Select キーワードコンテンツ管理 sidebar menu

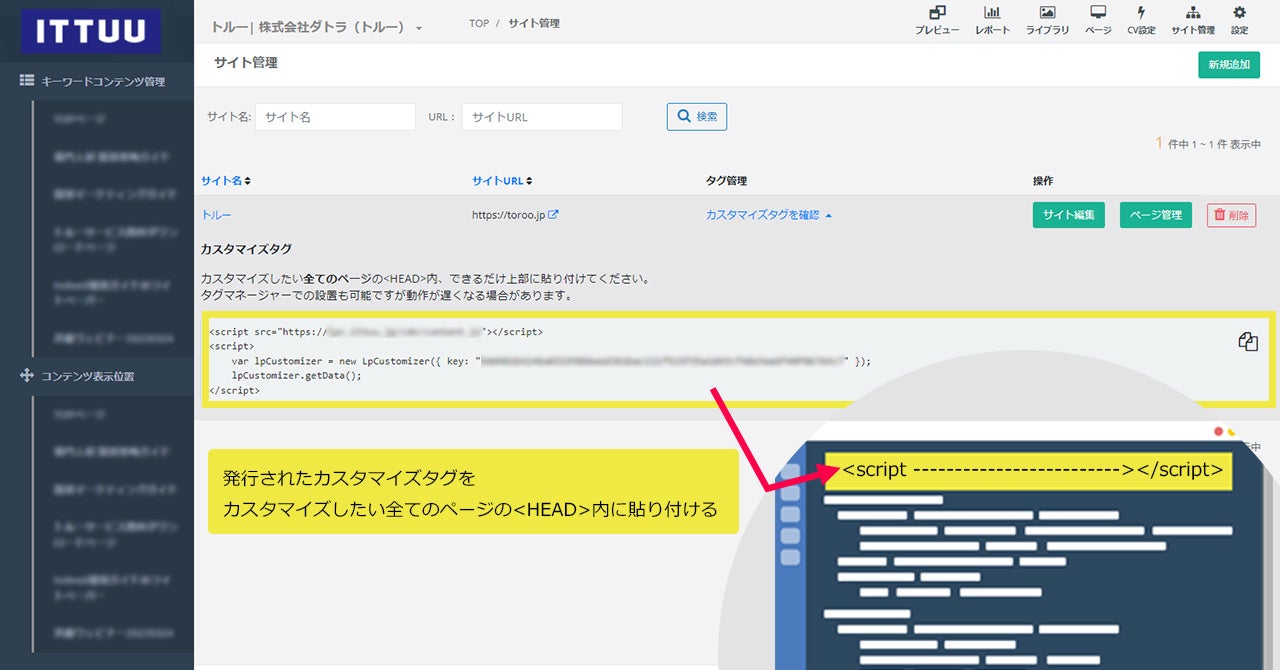pyautogui.click(x=93, y=82)
